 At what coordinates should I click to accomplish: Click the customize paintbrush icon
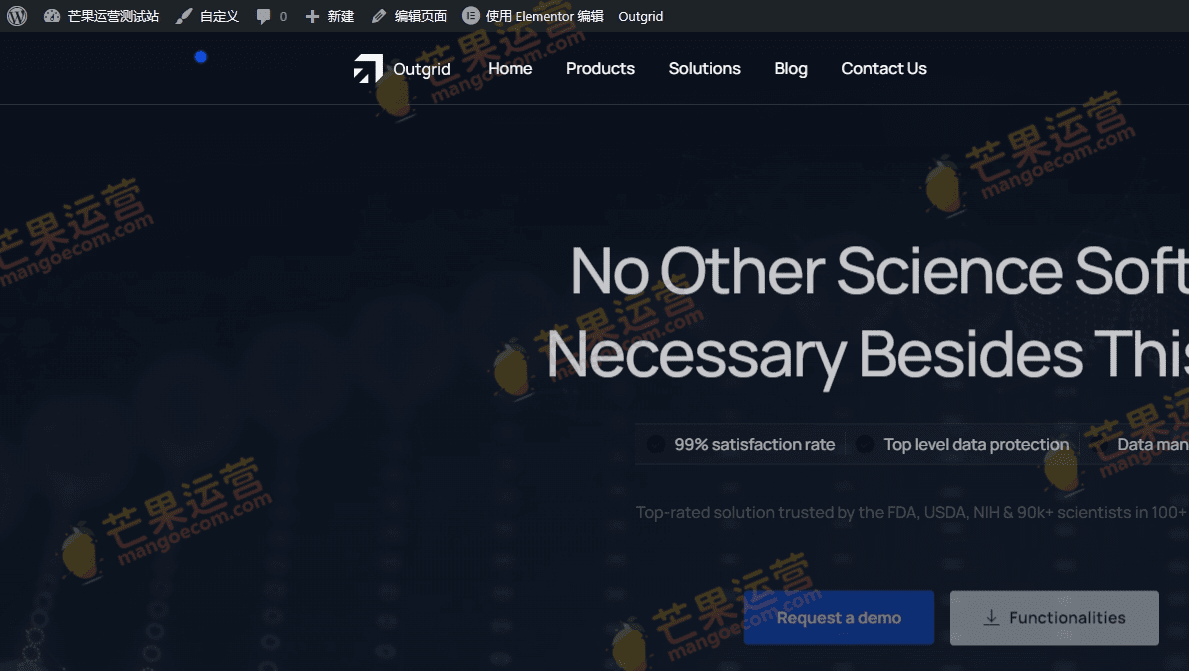click(x=184, y=16)
